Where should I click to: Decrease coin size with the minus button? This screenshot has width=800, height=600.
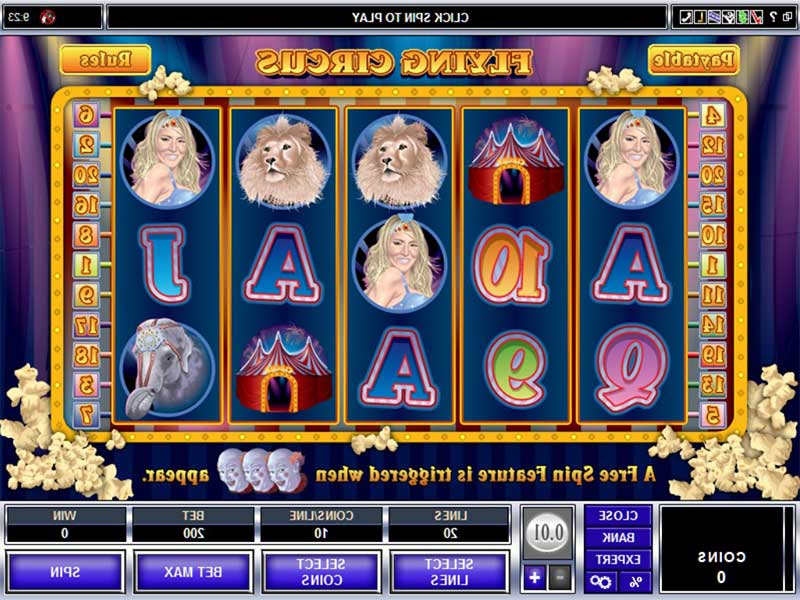(559, 578)
